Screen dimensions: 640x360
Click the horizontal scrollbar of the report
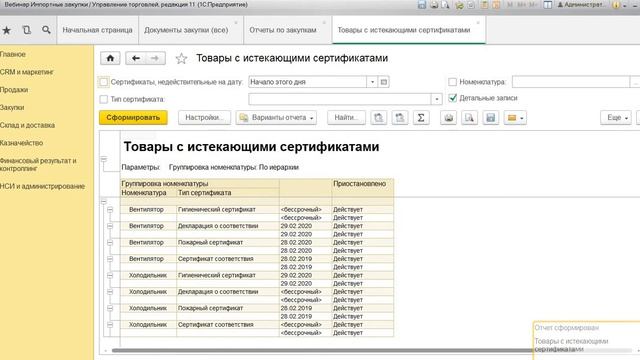322,350
